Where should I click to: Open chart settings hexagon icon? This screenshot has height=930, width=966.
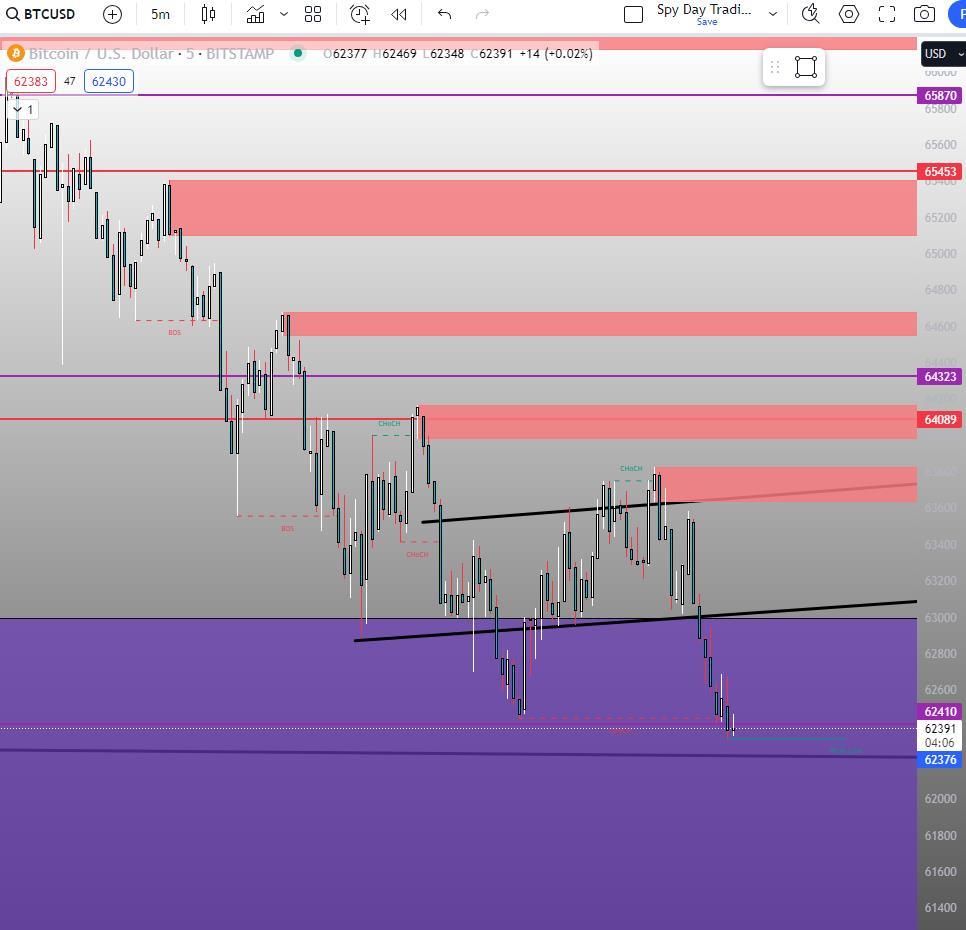[x=849, y=14]
